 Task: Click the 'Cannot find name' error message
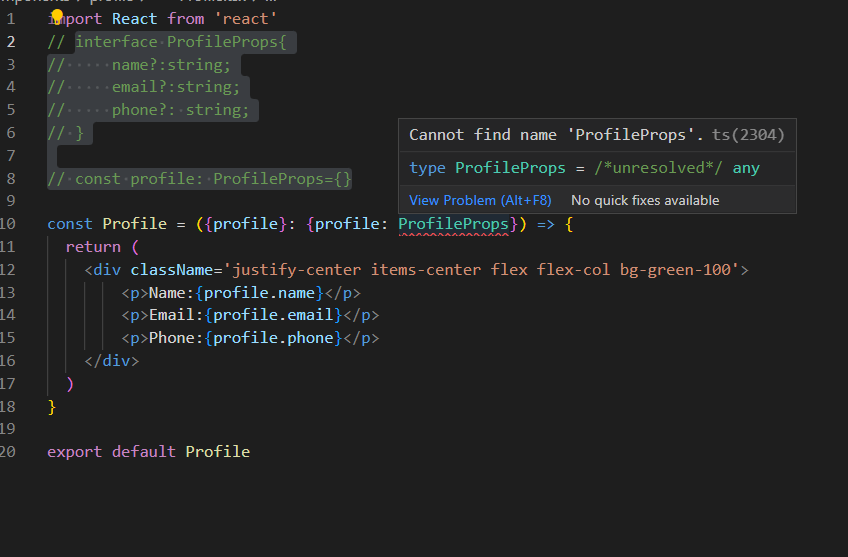click(556, 135)
